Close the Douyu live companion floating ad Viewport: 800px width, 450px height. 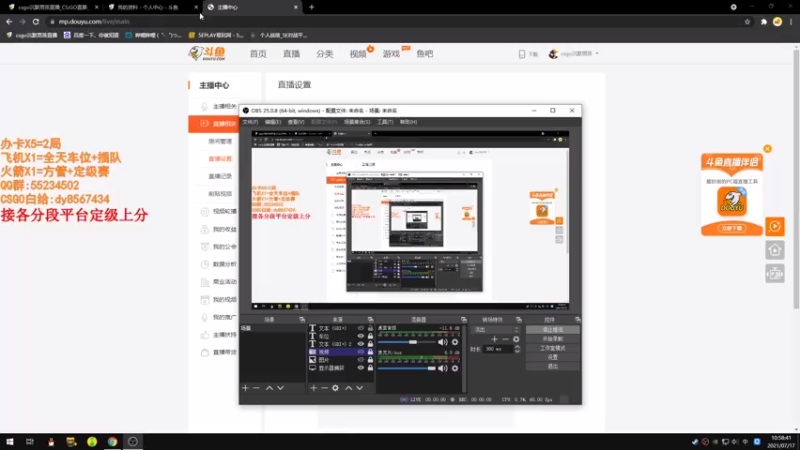(767, 149)
